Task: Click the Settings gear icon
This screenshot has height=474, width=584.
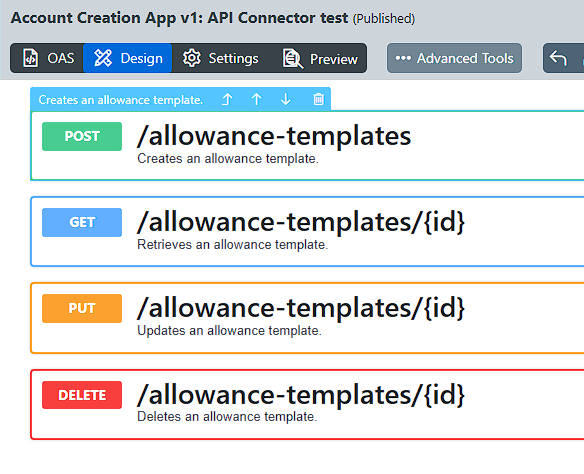Action: pos(191,58)
